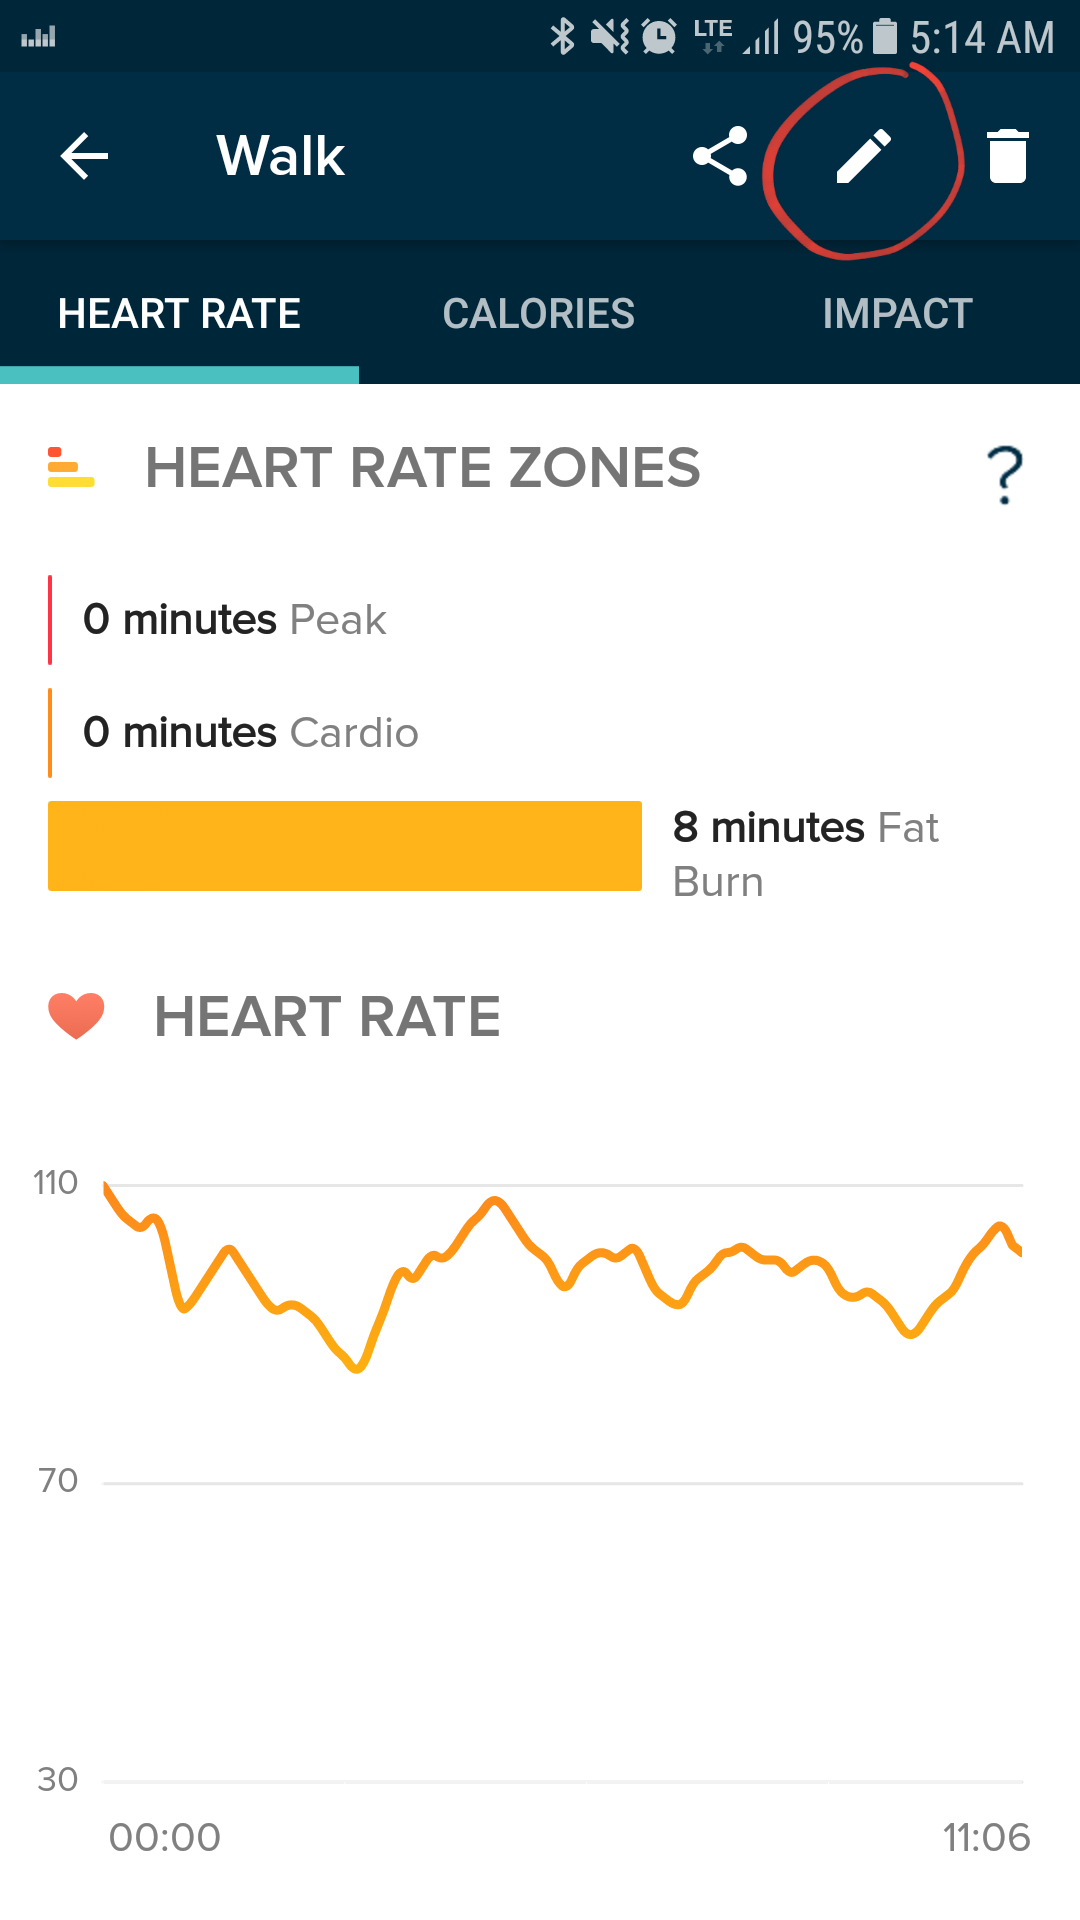Open heart rate zones help question mark
Image resolution: width=1080 pixels, height=1920 pixels.
pos(1004,475)
